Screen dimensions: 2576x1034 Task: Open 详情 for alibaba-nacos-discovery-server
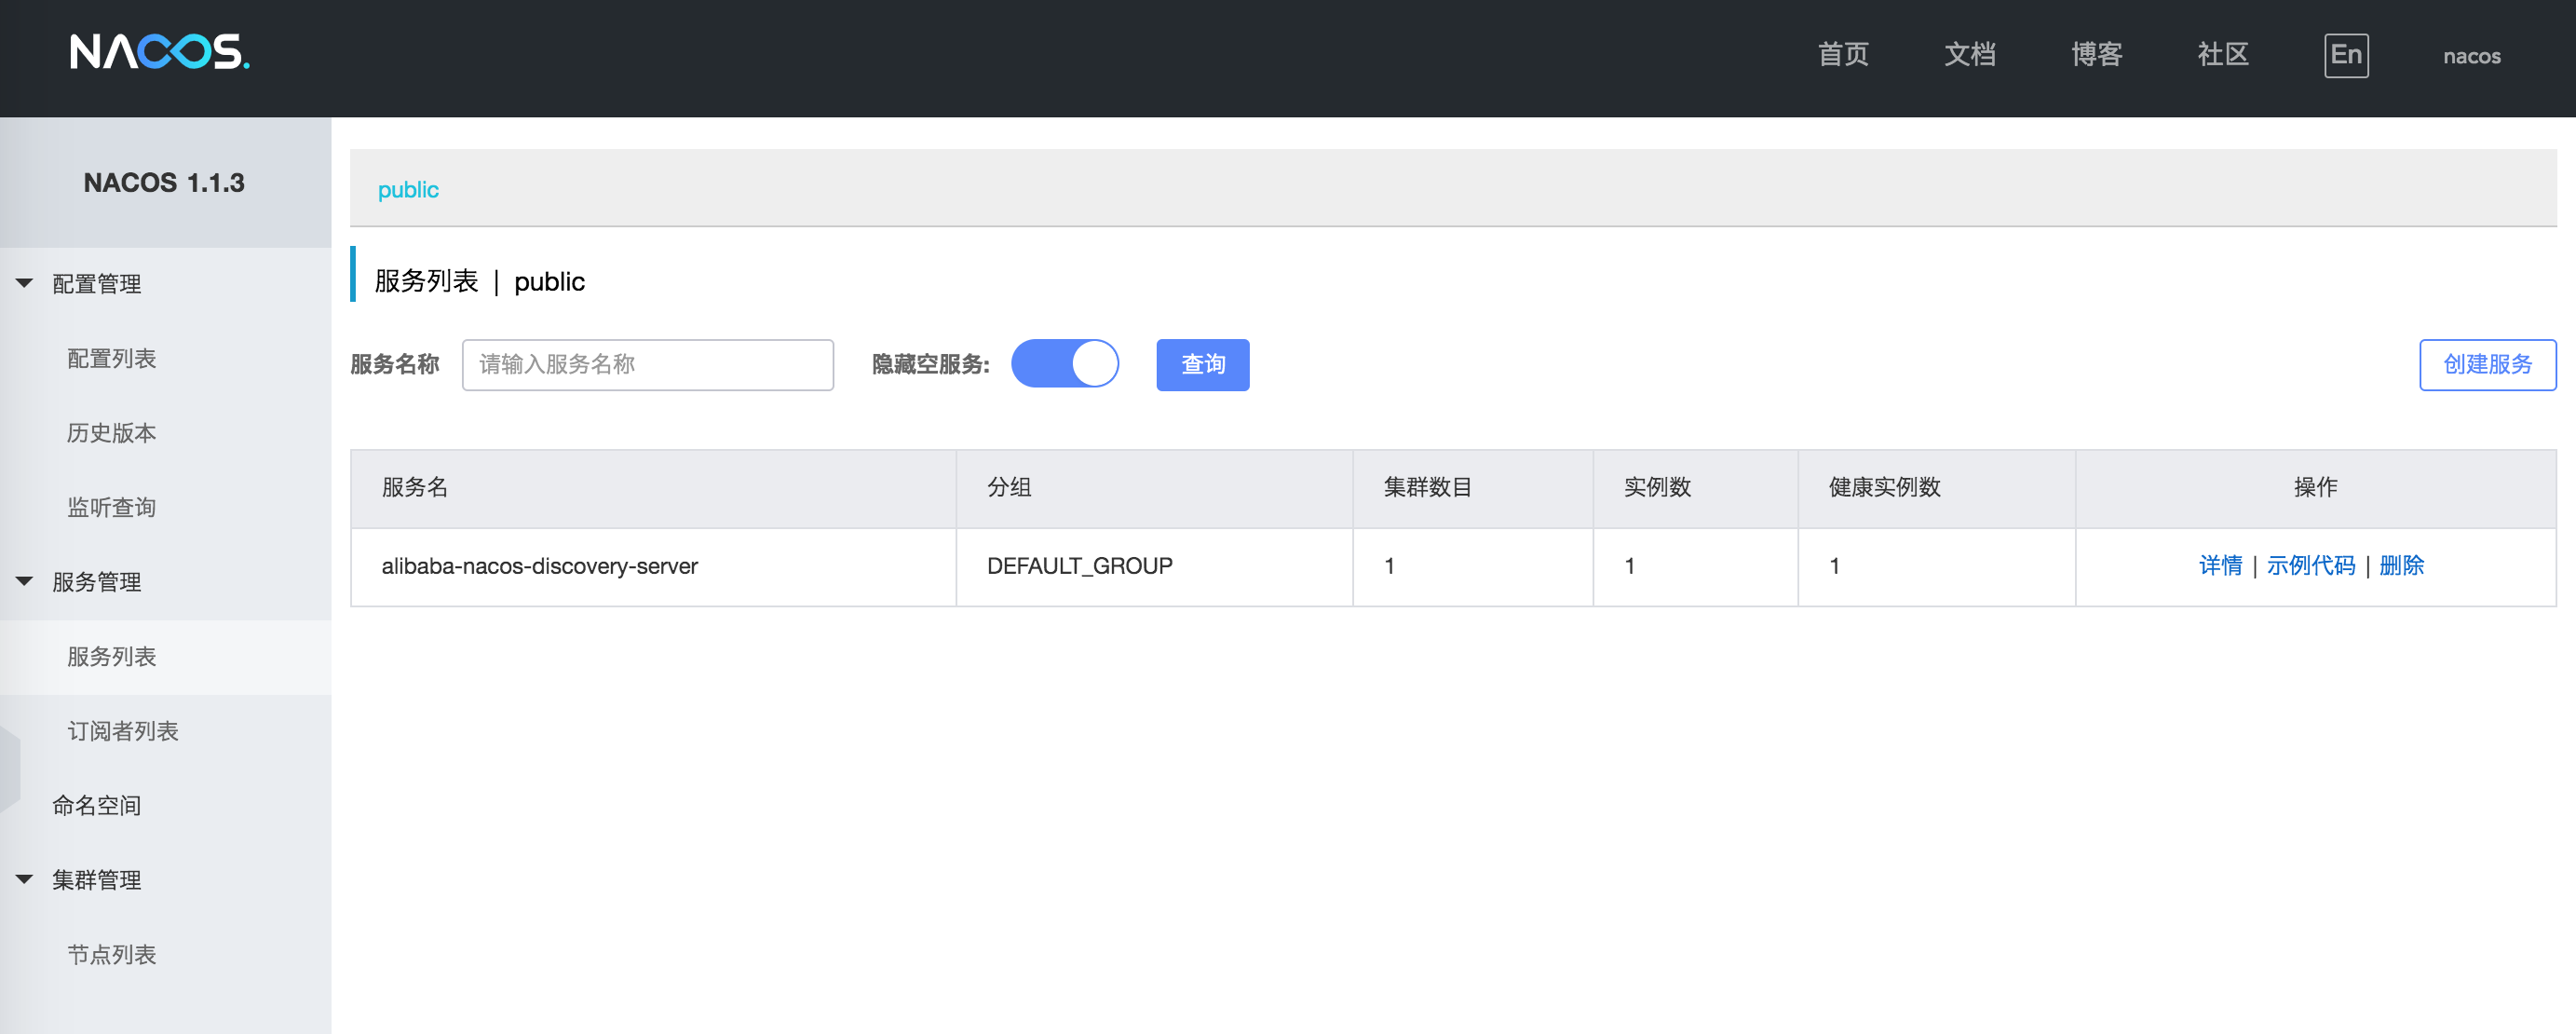2220,566
